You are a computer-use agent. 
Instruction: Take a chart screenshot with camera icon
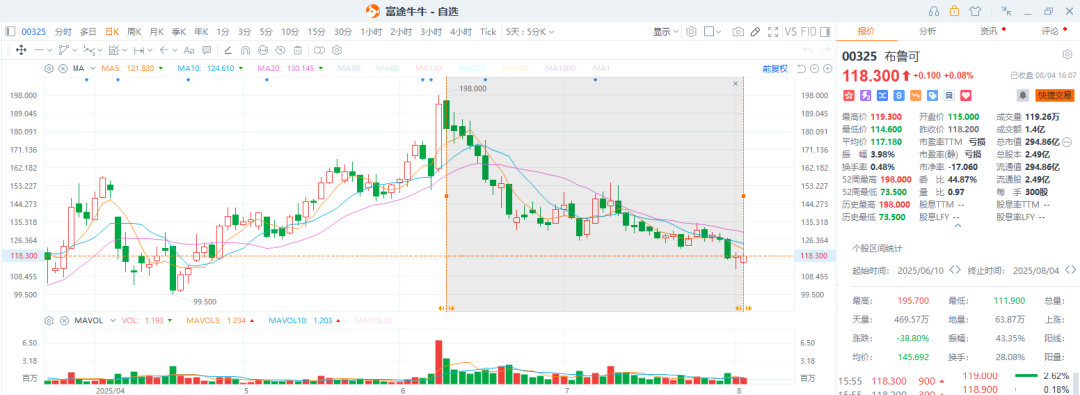(x=738, y=32)
